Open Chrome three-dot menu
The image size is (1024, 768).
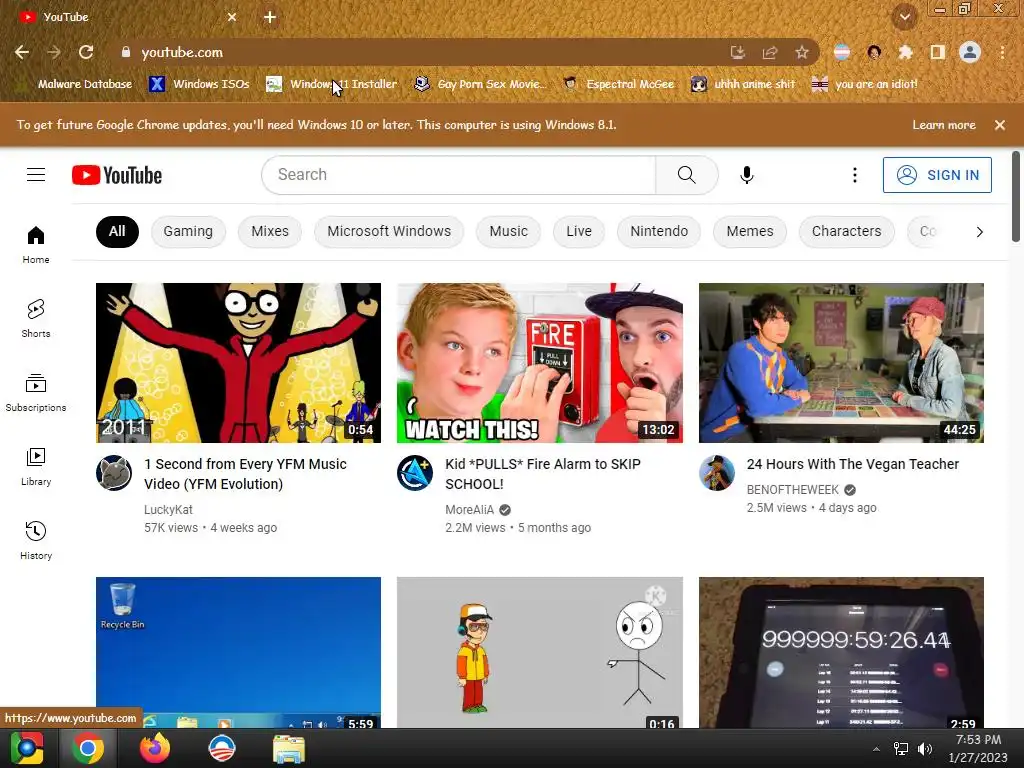click(x=1002, y=52)
